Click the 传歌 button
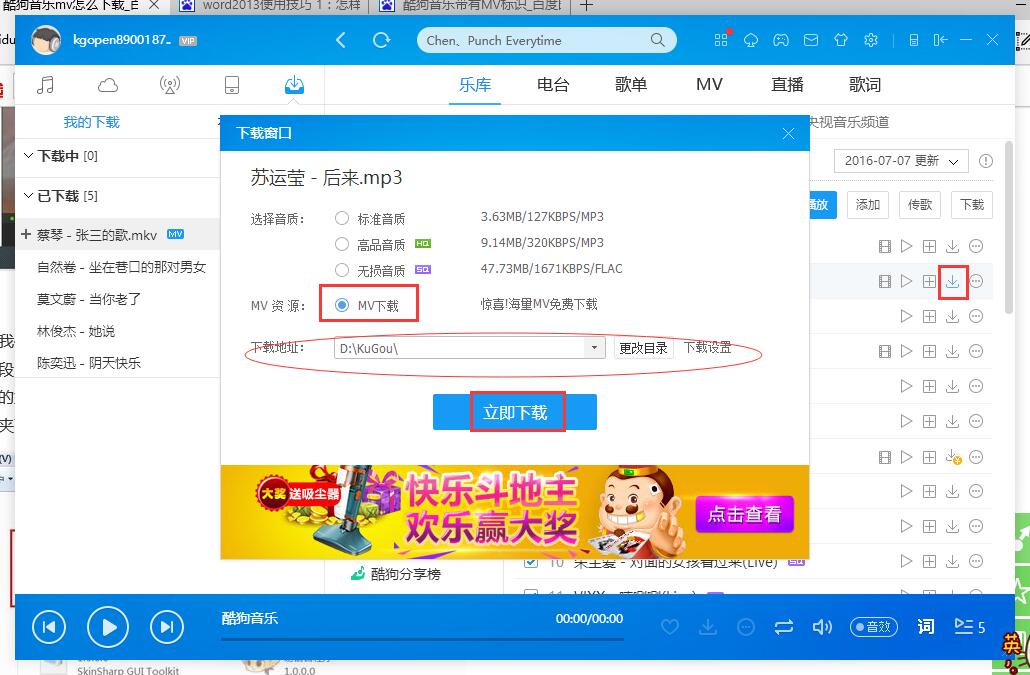The height and width of the screenshot is (675, 1030). (x=920, y=205)
